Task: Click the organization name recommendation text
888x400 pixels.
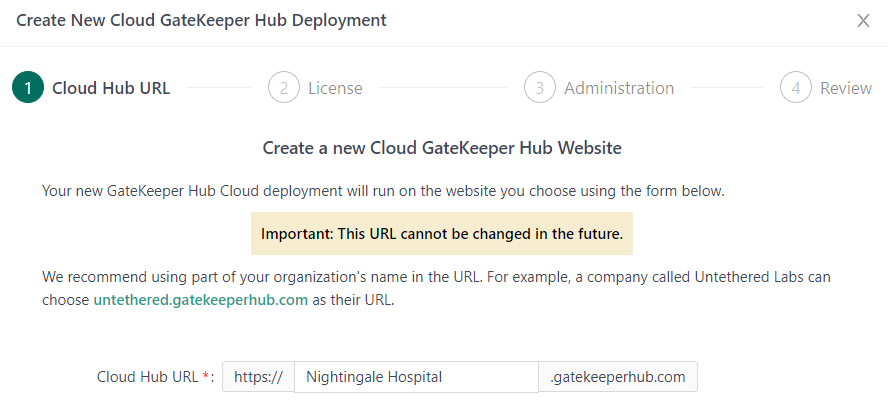Action: (x=436, y=276)
